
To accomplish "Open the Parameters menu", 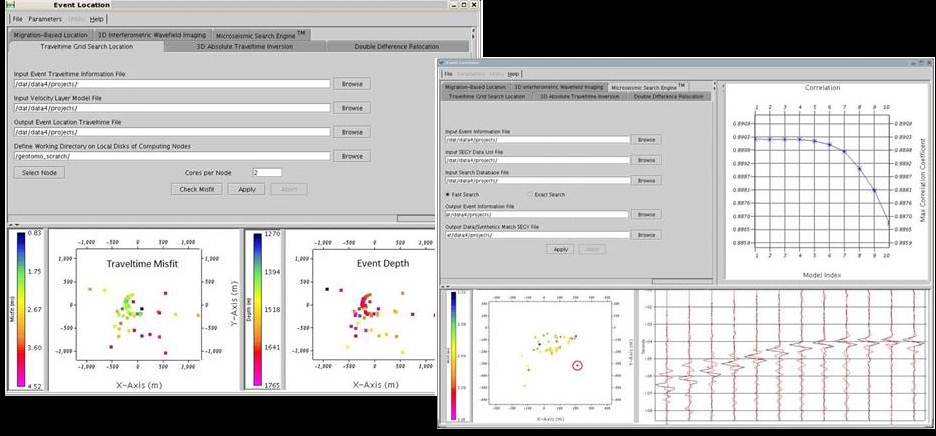I will pos(45,19).
